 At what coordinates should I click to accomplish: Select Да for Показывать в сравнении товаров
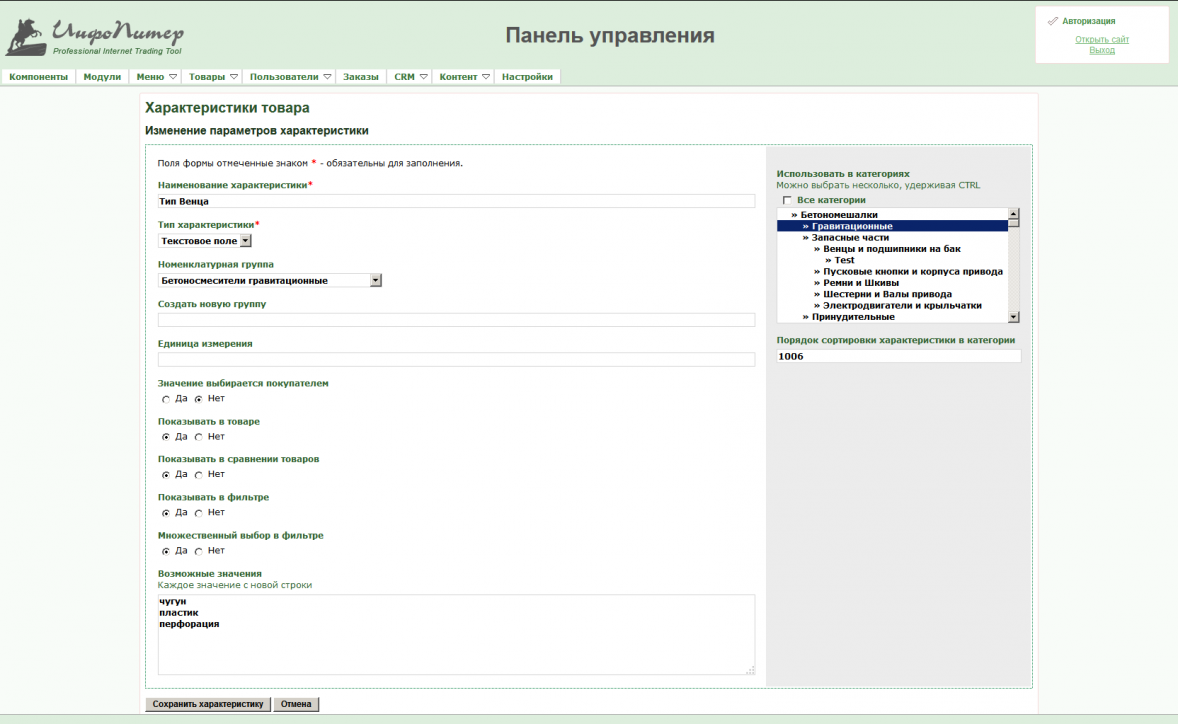[166, 475]
